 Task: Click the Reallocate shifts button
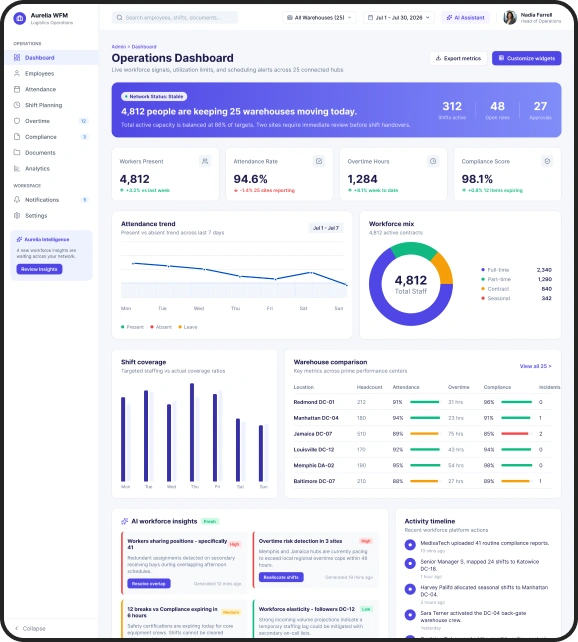(281, 577)
